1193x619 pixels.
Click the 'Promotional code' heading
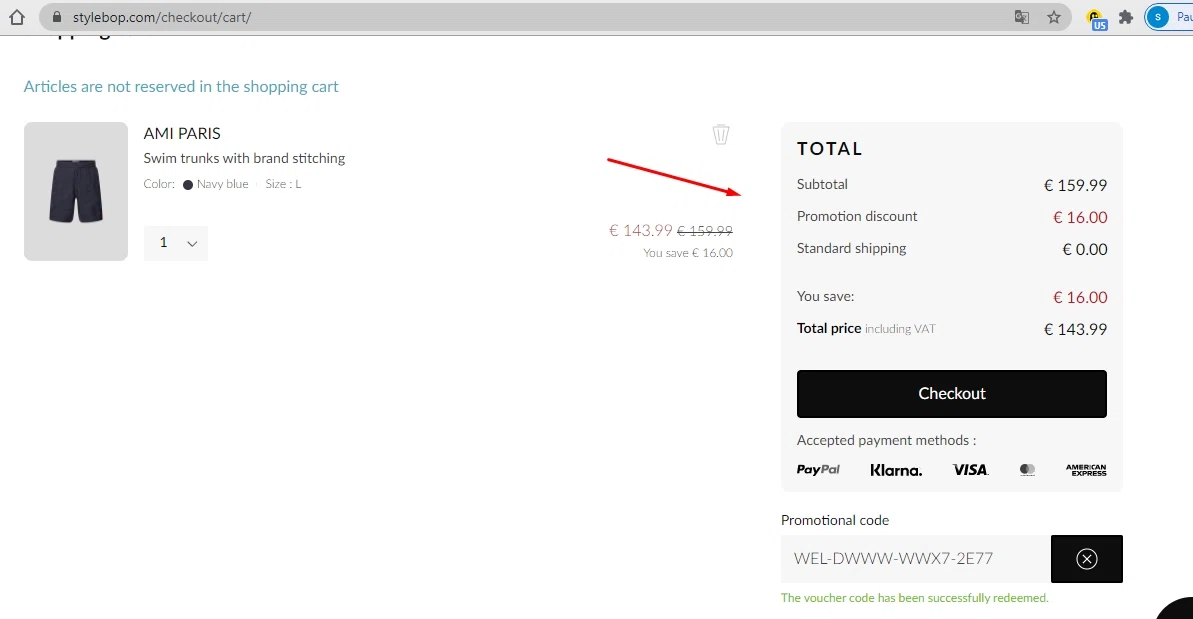click(x=835, y=521)
